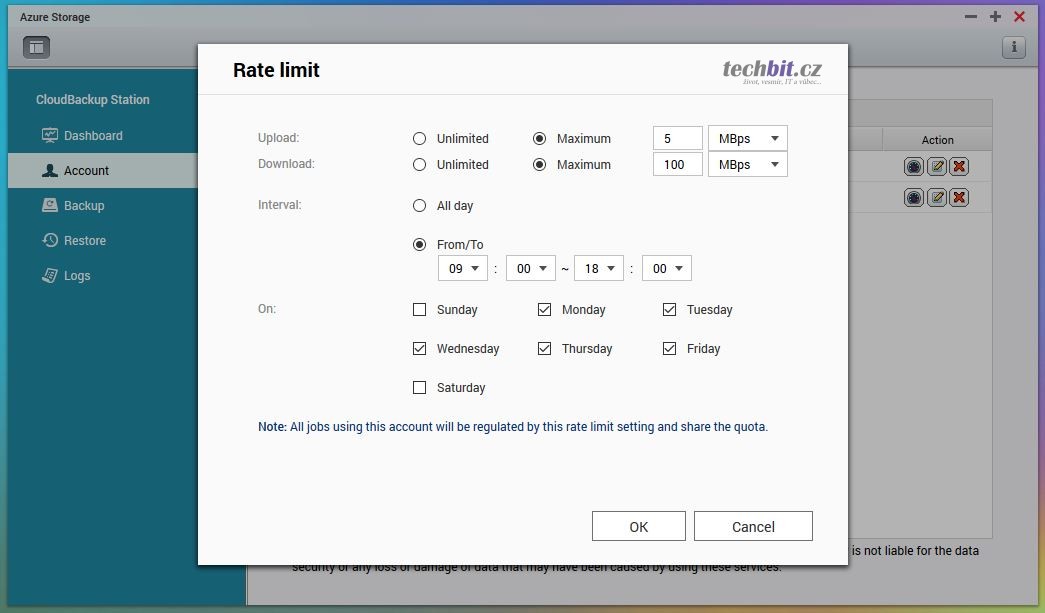Open Dashboard in the sidebar

click(92, 136)
